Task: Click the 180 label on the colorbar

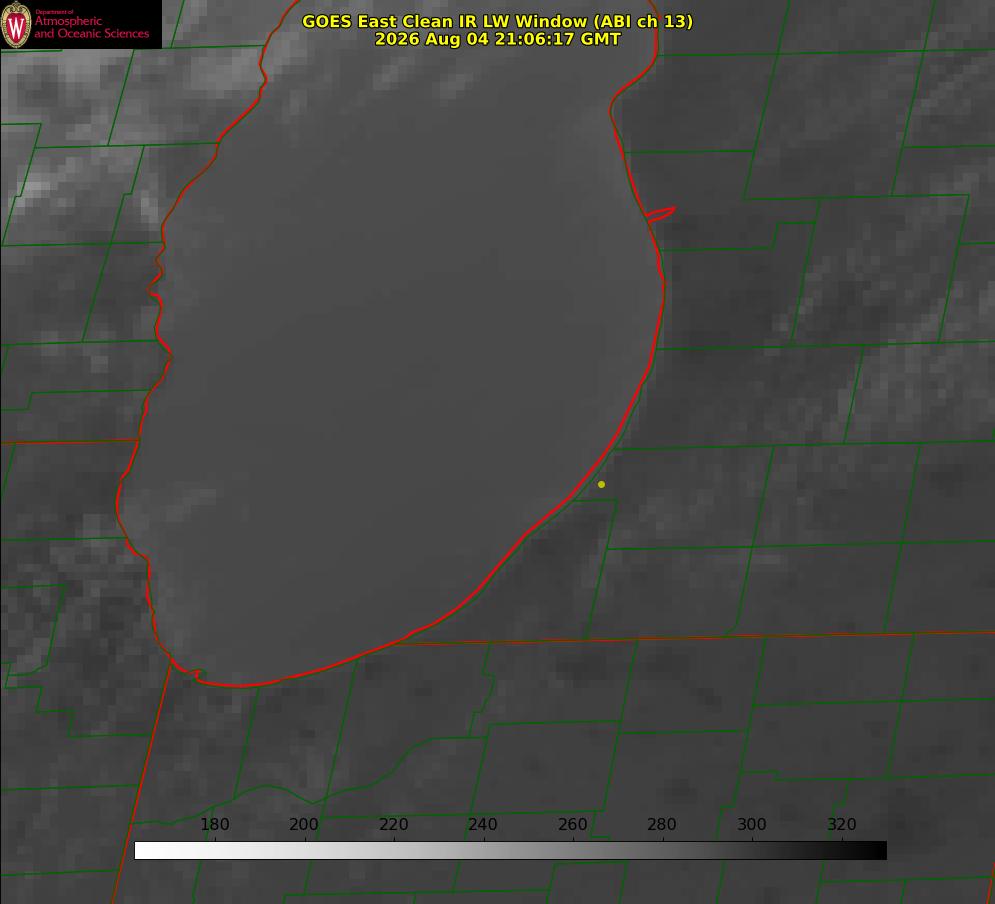Action: (214, 824)
